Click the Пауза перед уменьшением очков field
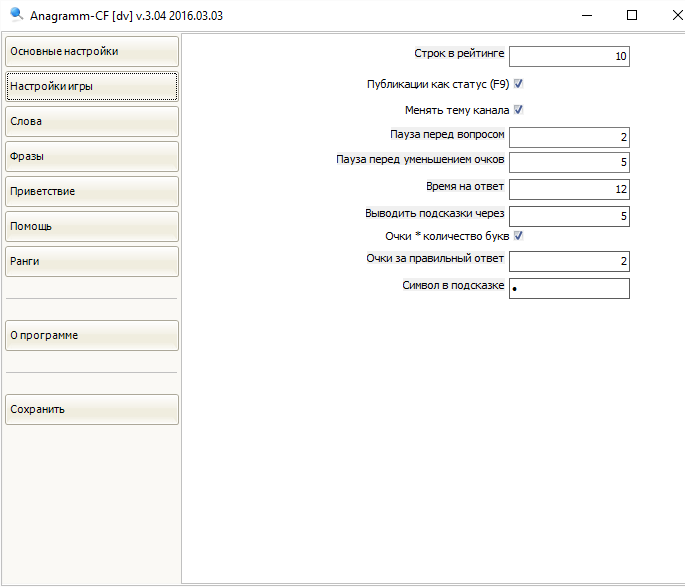 pyautogui.click(x=569, y=163)
